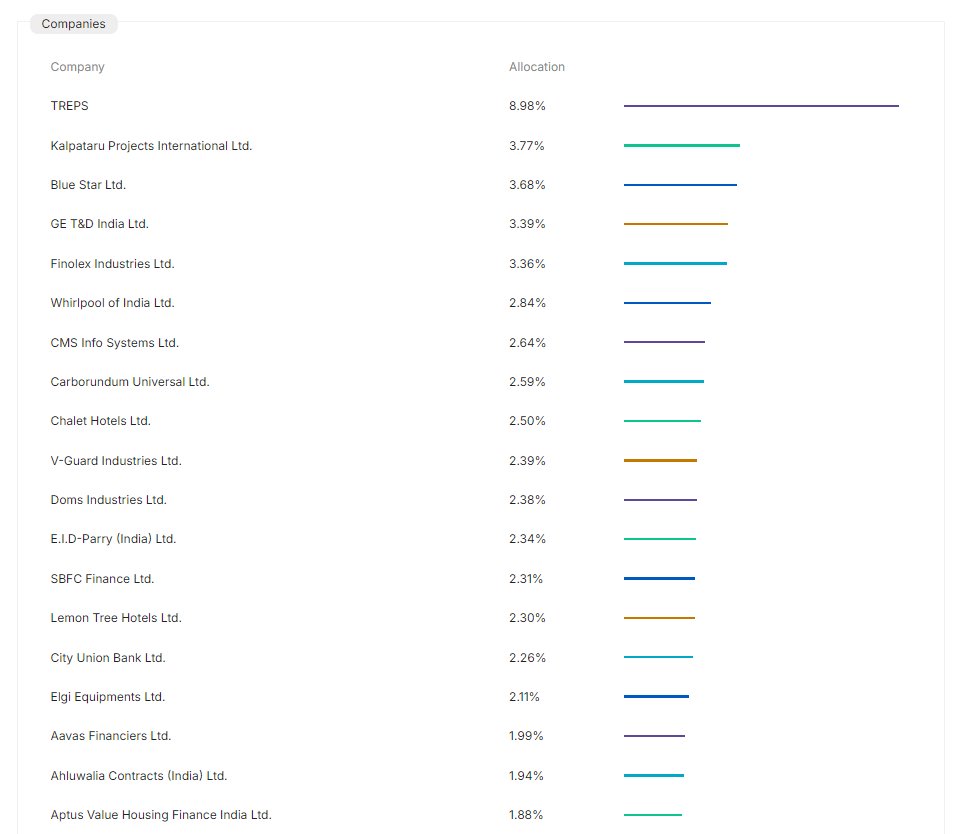Click the TREPS allocation bar

point(761,106)
